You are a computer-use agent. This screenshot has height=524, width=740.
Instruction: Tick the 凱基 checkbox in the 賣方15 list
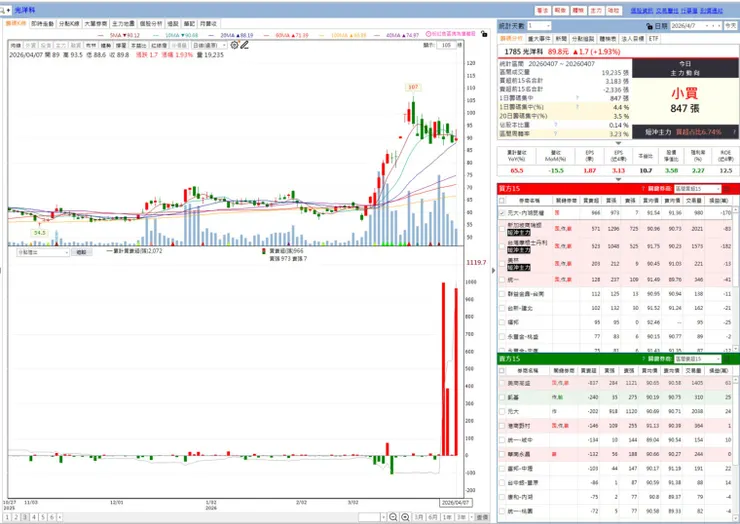(x=502, y=397)
